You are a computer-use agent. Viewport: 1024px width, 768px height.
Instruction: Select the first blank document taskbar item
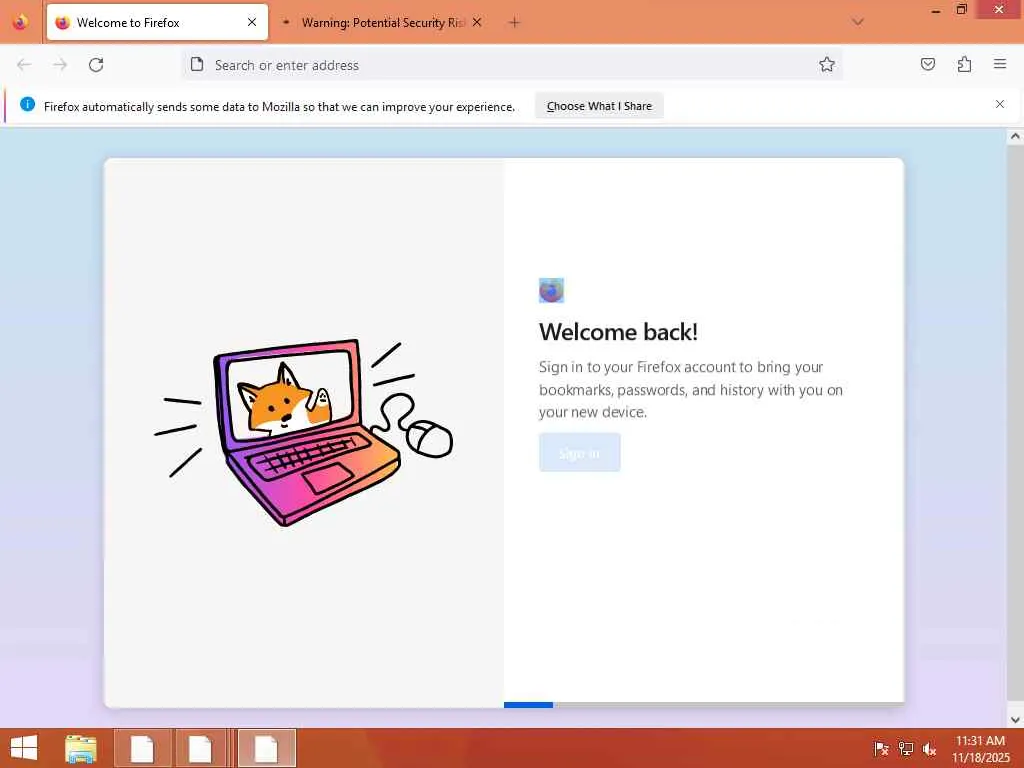click(142, 748)
